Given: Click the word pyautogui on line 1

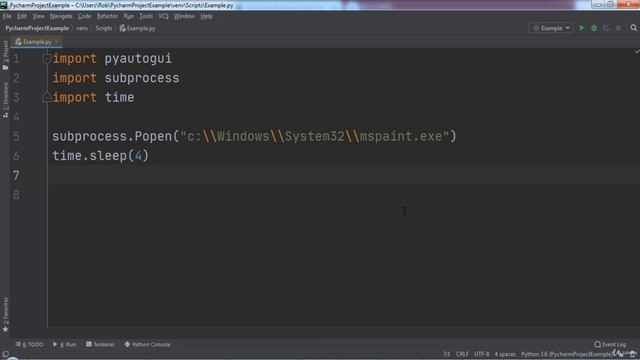Looking at the screenshot, I should (138, 59).
